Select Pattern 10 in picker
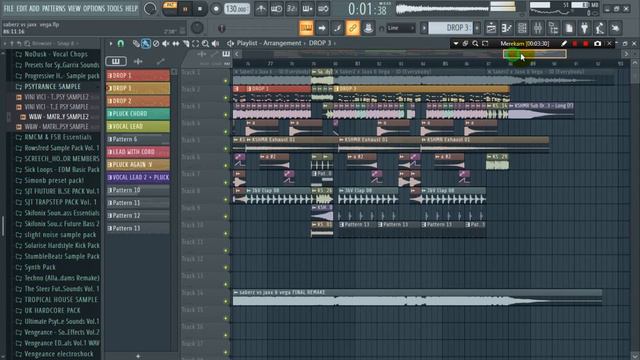Viewport: 640px width, 360px height. [138, 190]
